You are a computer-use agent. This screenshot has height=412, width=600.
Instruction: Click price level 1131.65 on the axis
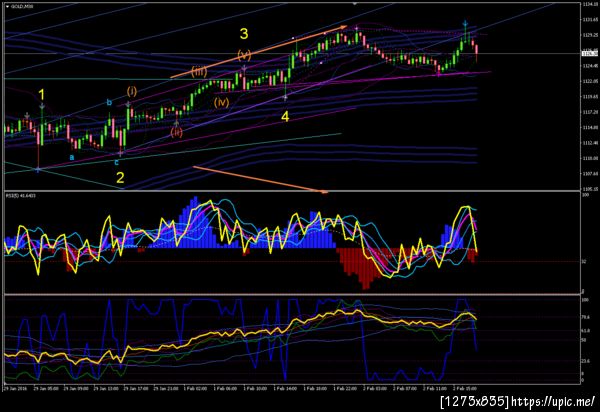click(x=590, y=20)
